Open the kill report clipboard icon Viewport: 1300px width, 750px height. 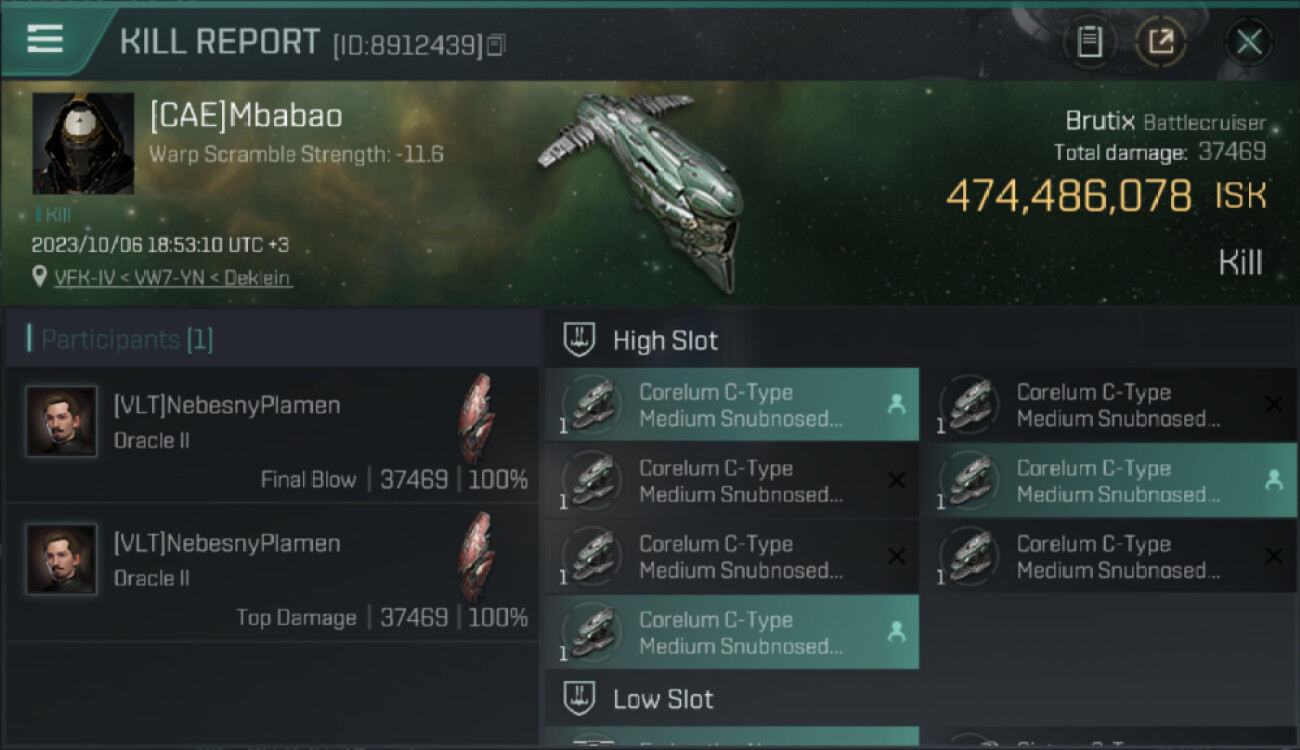1089,42
